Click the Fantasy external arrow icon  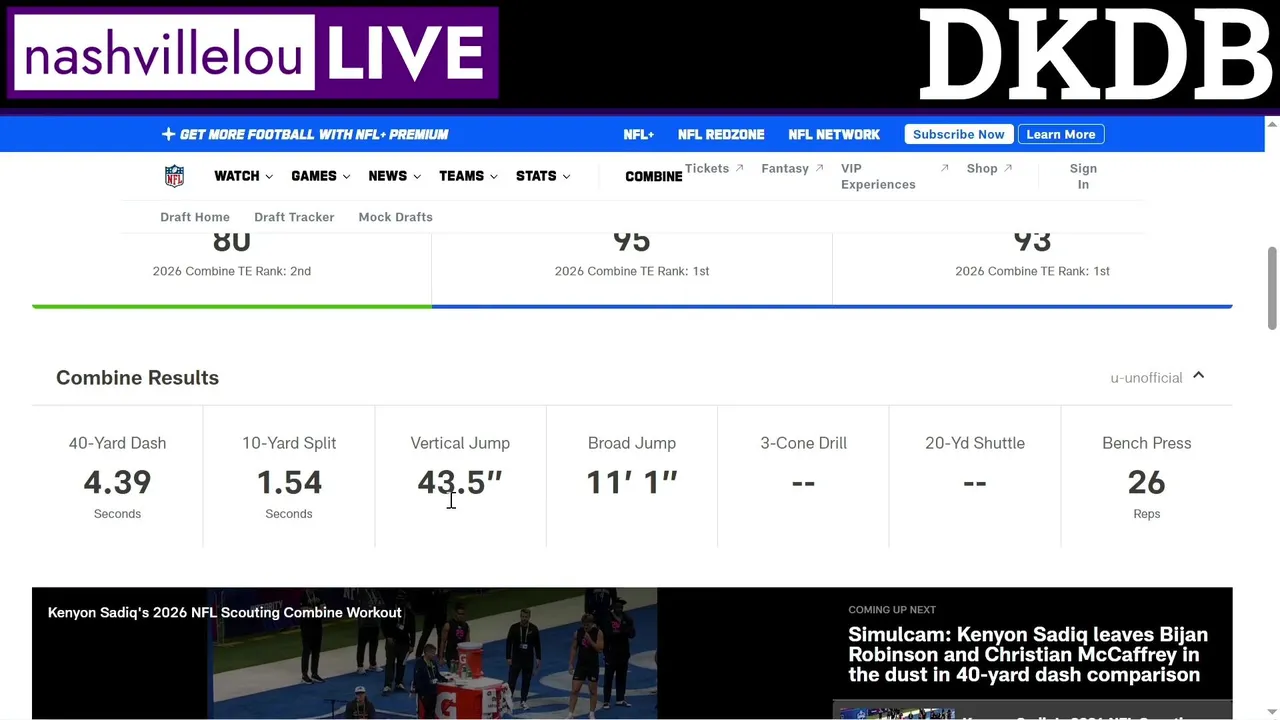(819, 168)
